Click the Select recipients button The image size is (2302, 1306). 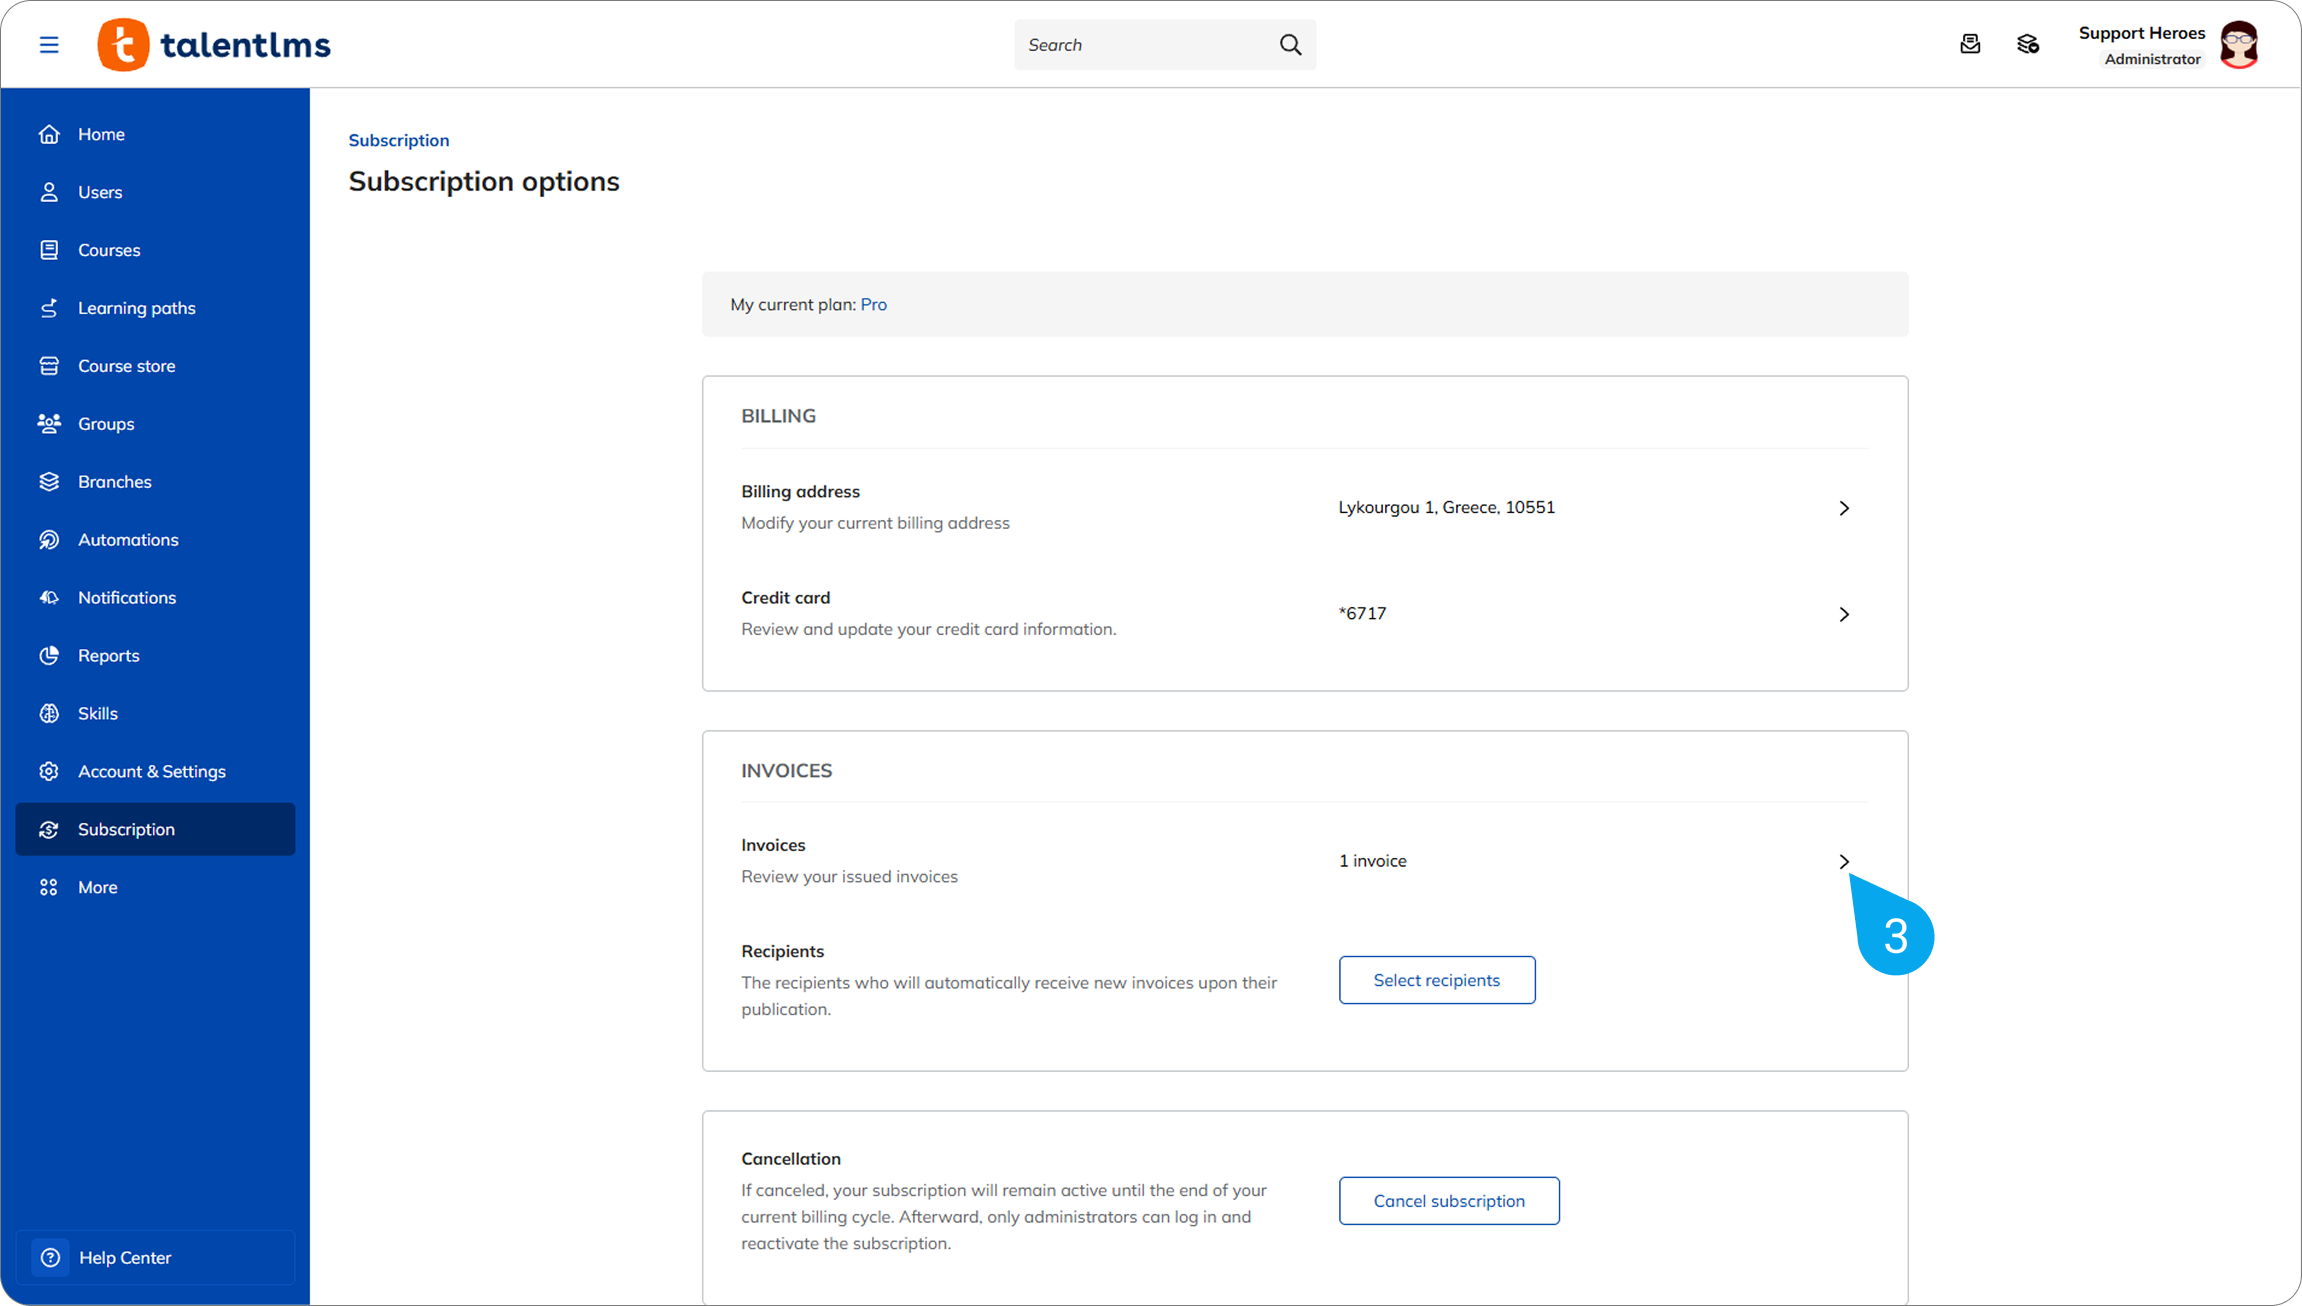1437,980
